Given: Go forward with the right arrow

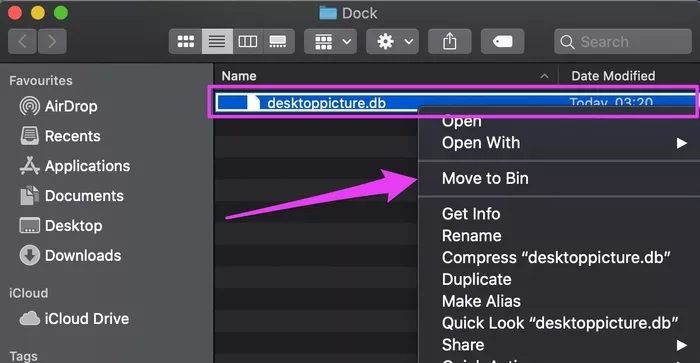Looking at the screenshot, I should point(52,42).
